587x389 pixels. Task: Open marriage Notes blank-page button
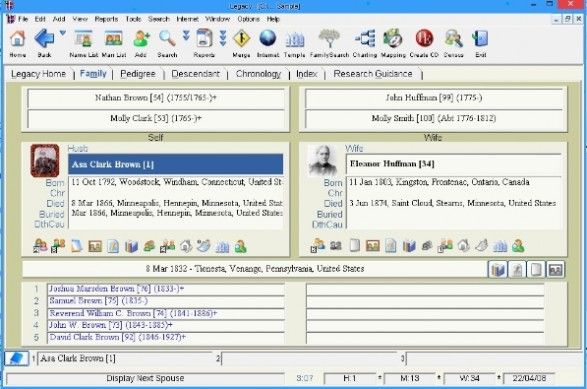[x=536, y=270]
